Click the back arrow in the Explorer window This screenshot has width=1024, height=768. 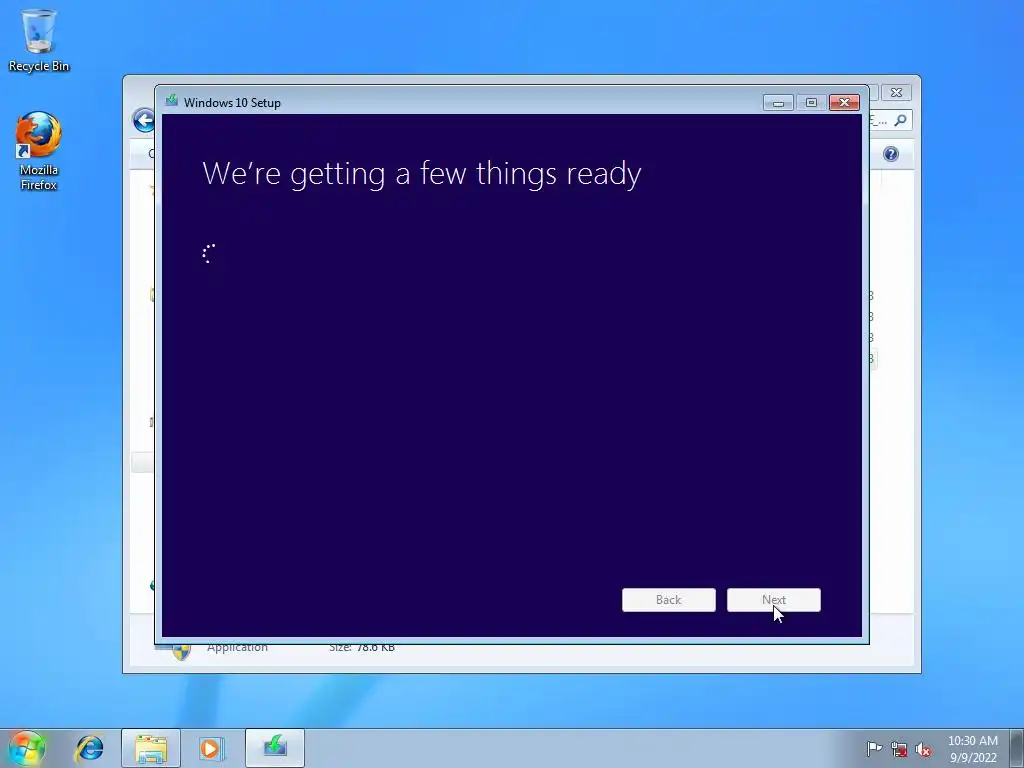[x=143, y=120]
